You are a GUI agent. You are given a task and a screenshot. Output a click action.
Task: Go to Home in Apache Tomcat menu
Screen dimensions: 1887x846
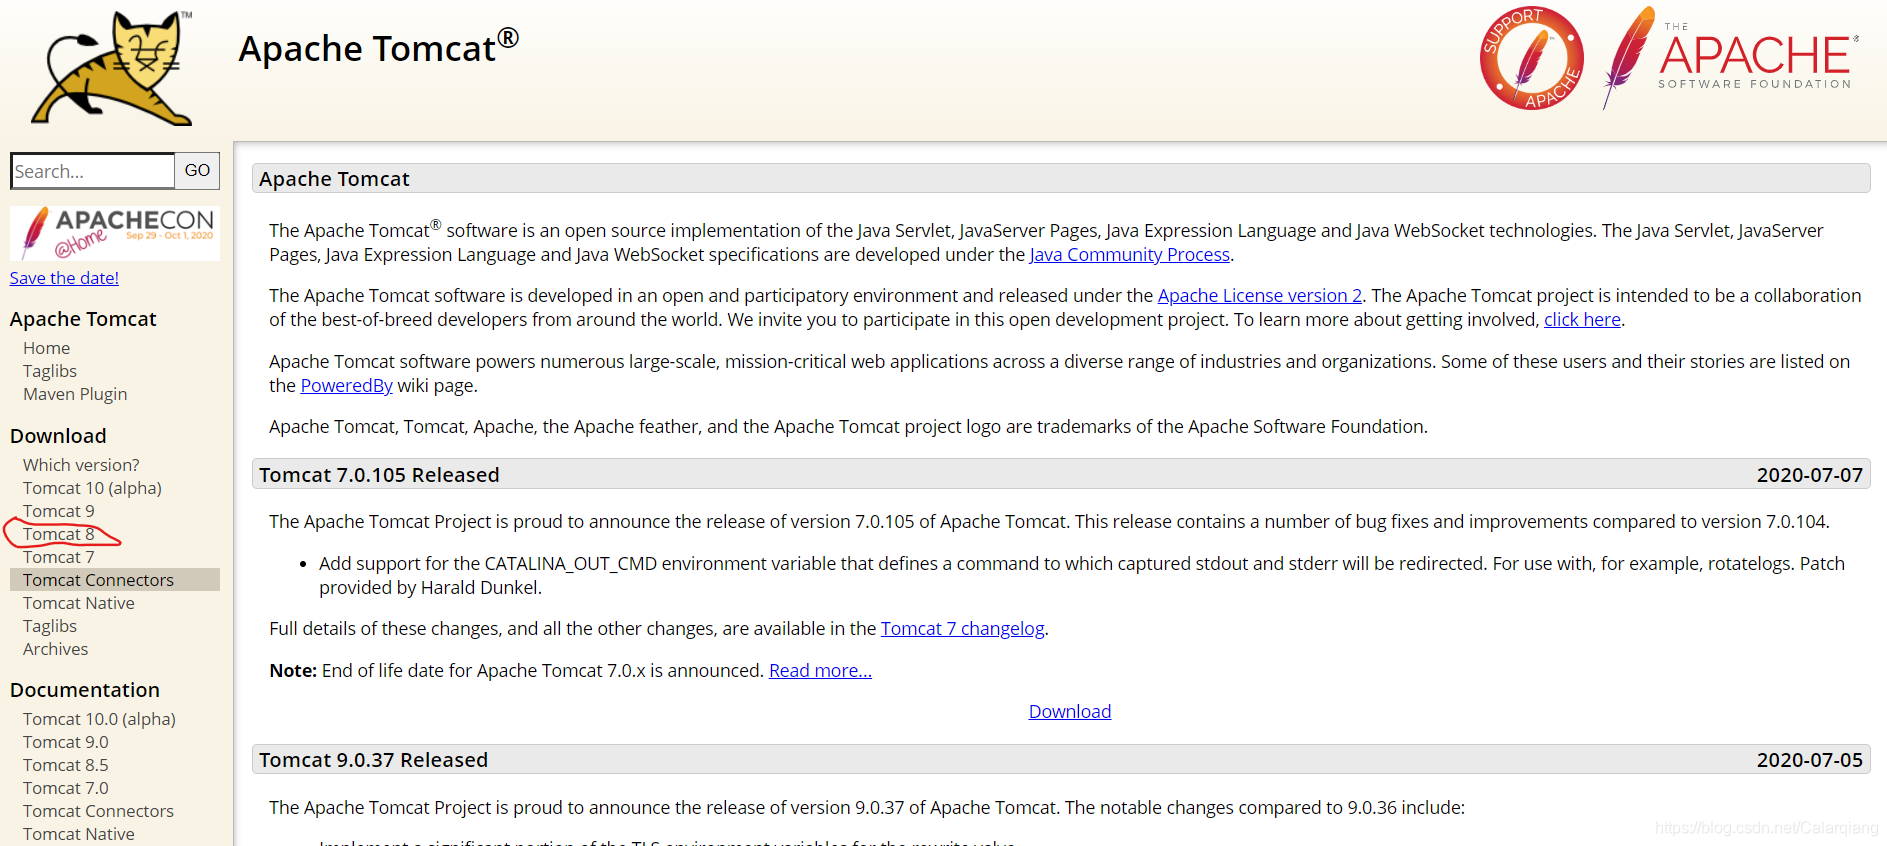(x=47, y=348)
